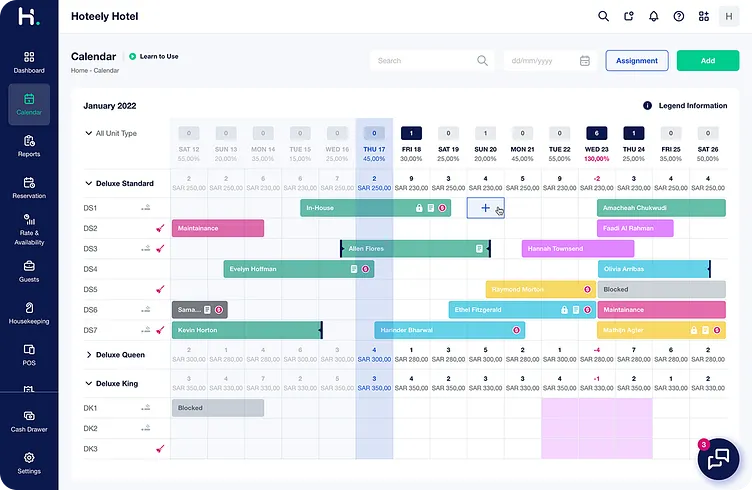Screen dimensions: 752x490
Task: Open the Sama... booking on DS6
Action: (x=200, y=310)
